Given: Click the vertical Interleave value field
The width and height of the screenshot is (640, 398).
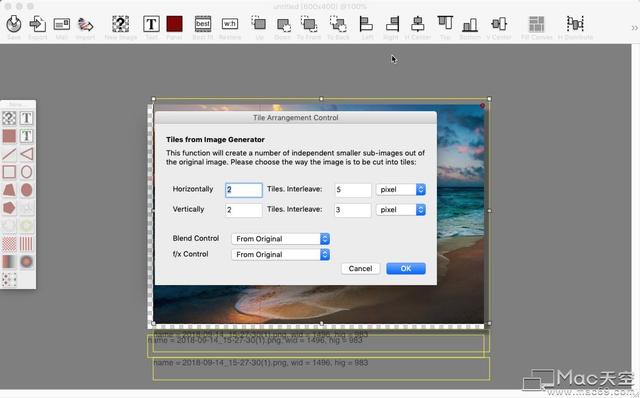Looking at the screenshot, I should [x=353, y=210].
